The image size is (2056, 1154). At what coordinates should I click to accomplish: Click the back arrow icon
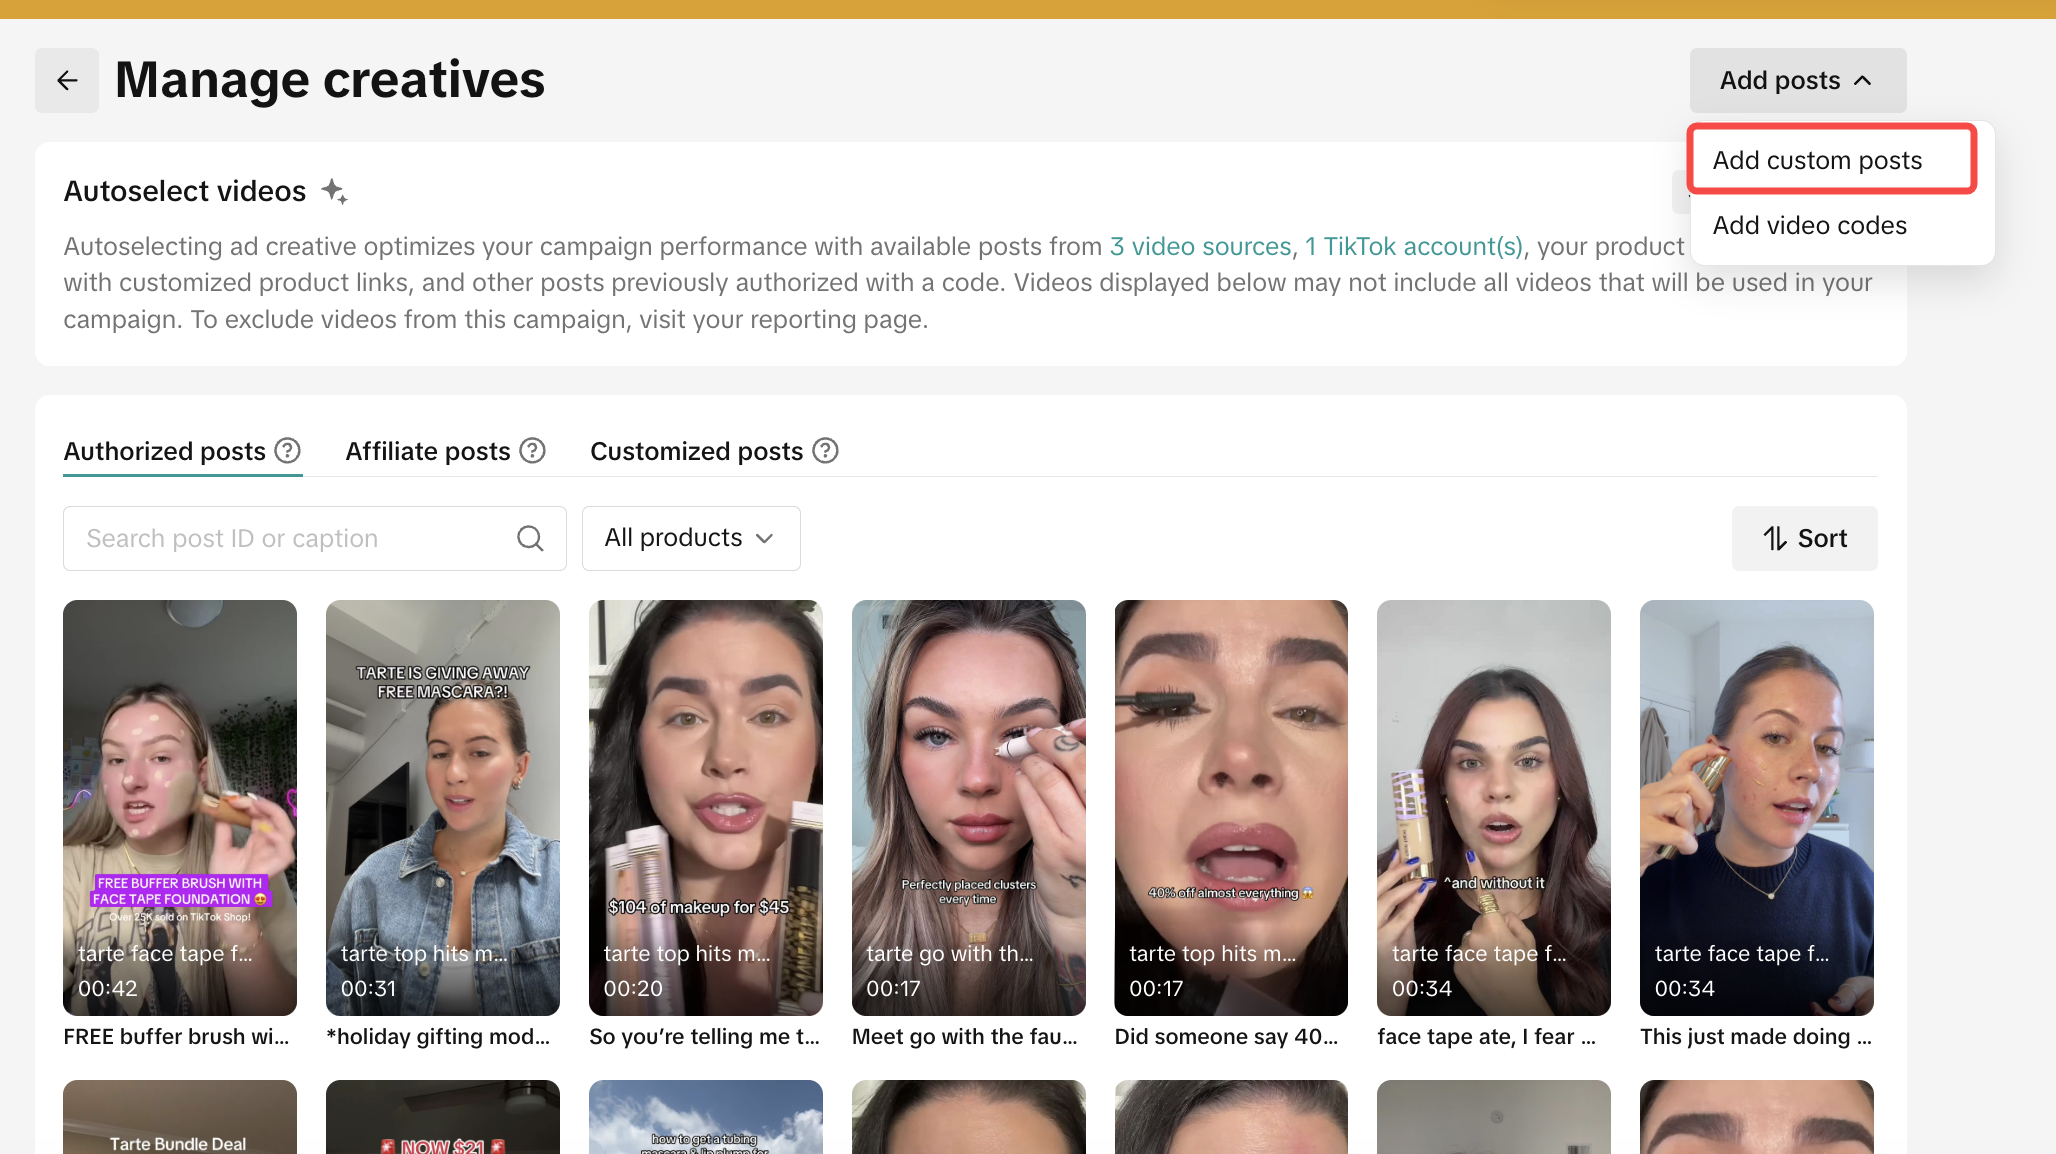point(67,80)
